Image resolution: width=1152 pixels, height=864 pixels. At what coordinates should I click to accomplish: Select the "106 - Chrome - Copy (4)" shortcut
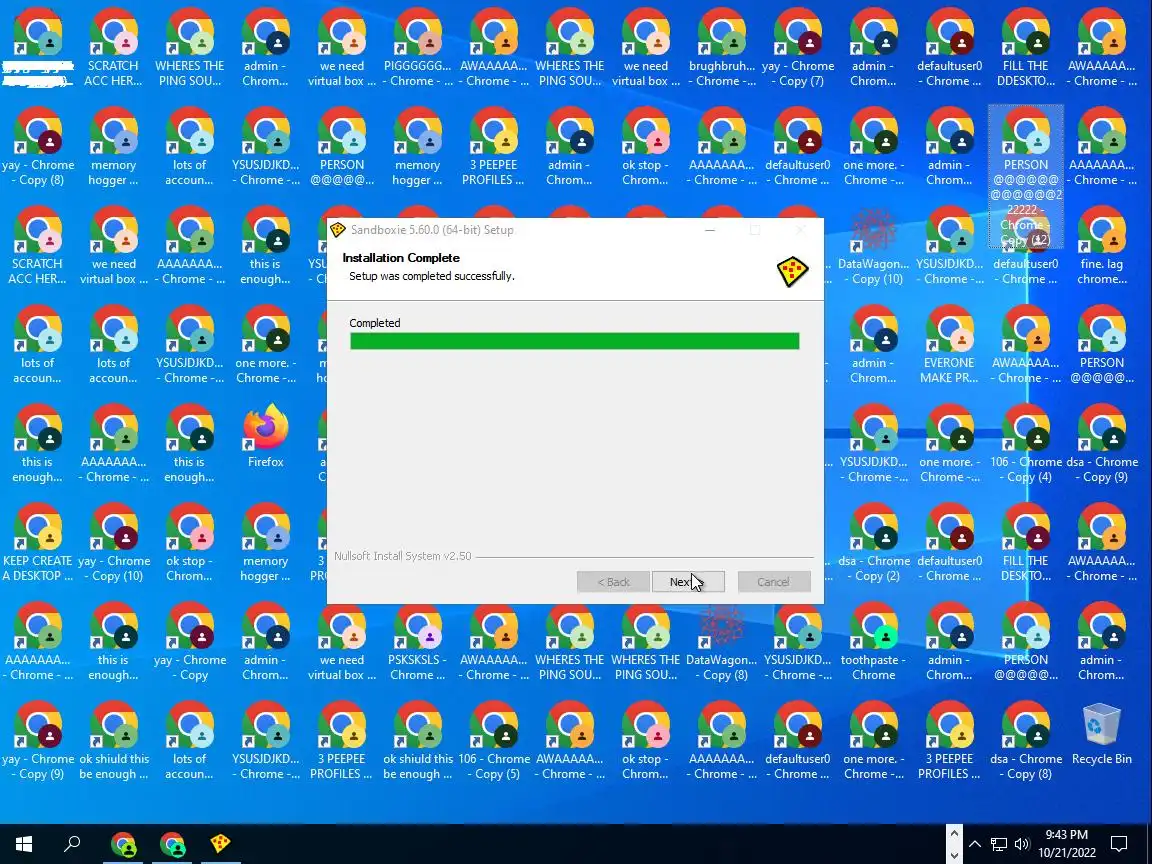[x=1026, y=444]
